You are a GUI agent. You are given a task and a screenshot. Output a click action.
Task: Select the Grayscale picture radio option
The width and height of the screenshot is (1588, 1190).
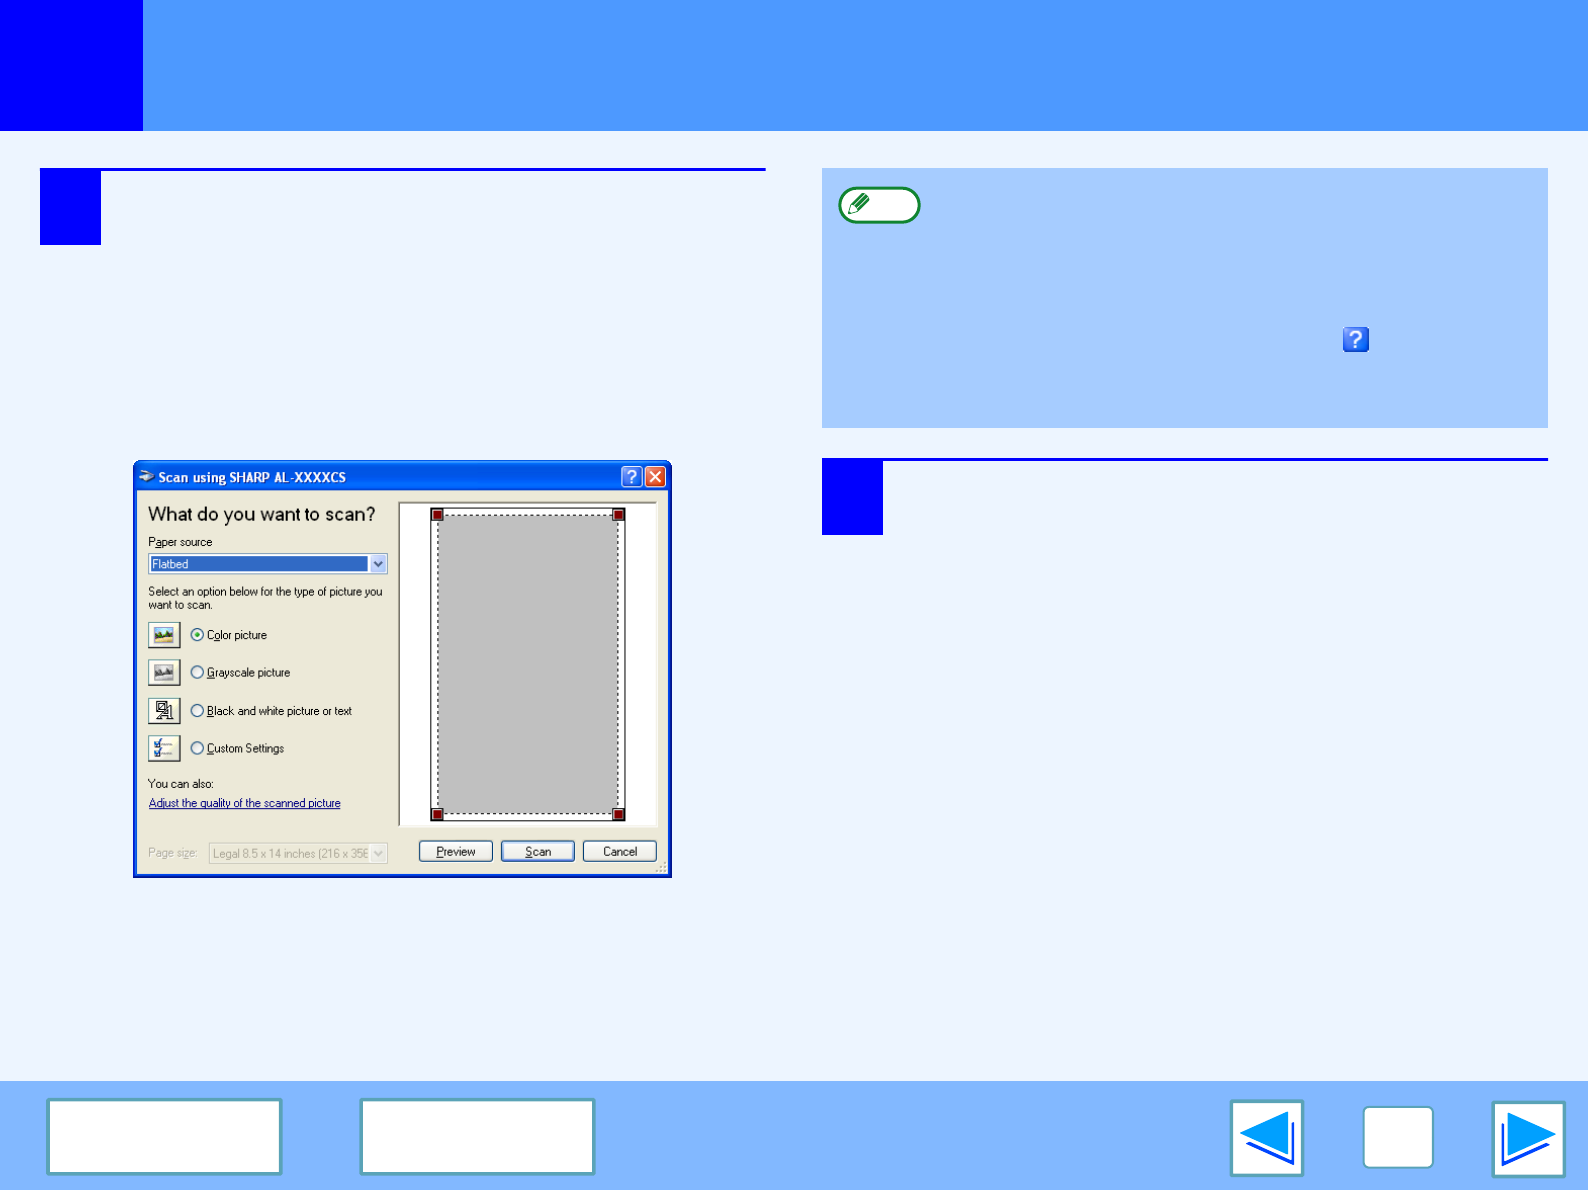(x=198, y=673)
